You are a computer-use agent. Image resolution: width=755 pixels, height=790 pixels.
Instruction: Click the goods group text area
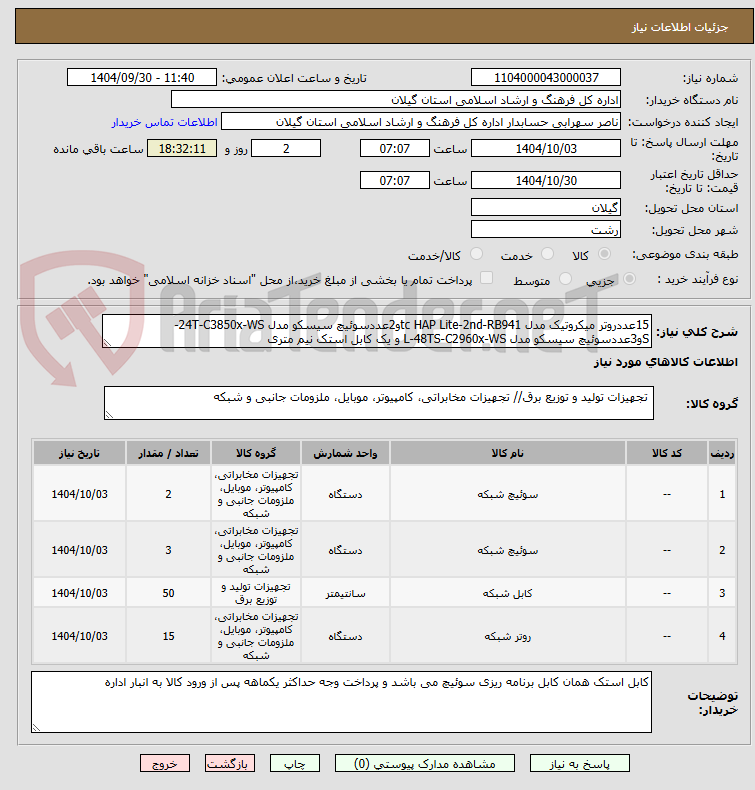[x=379, y=403]
